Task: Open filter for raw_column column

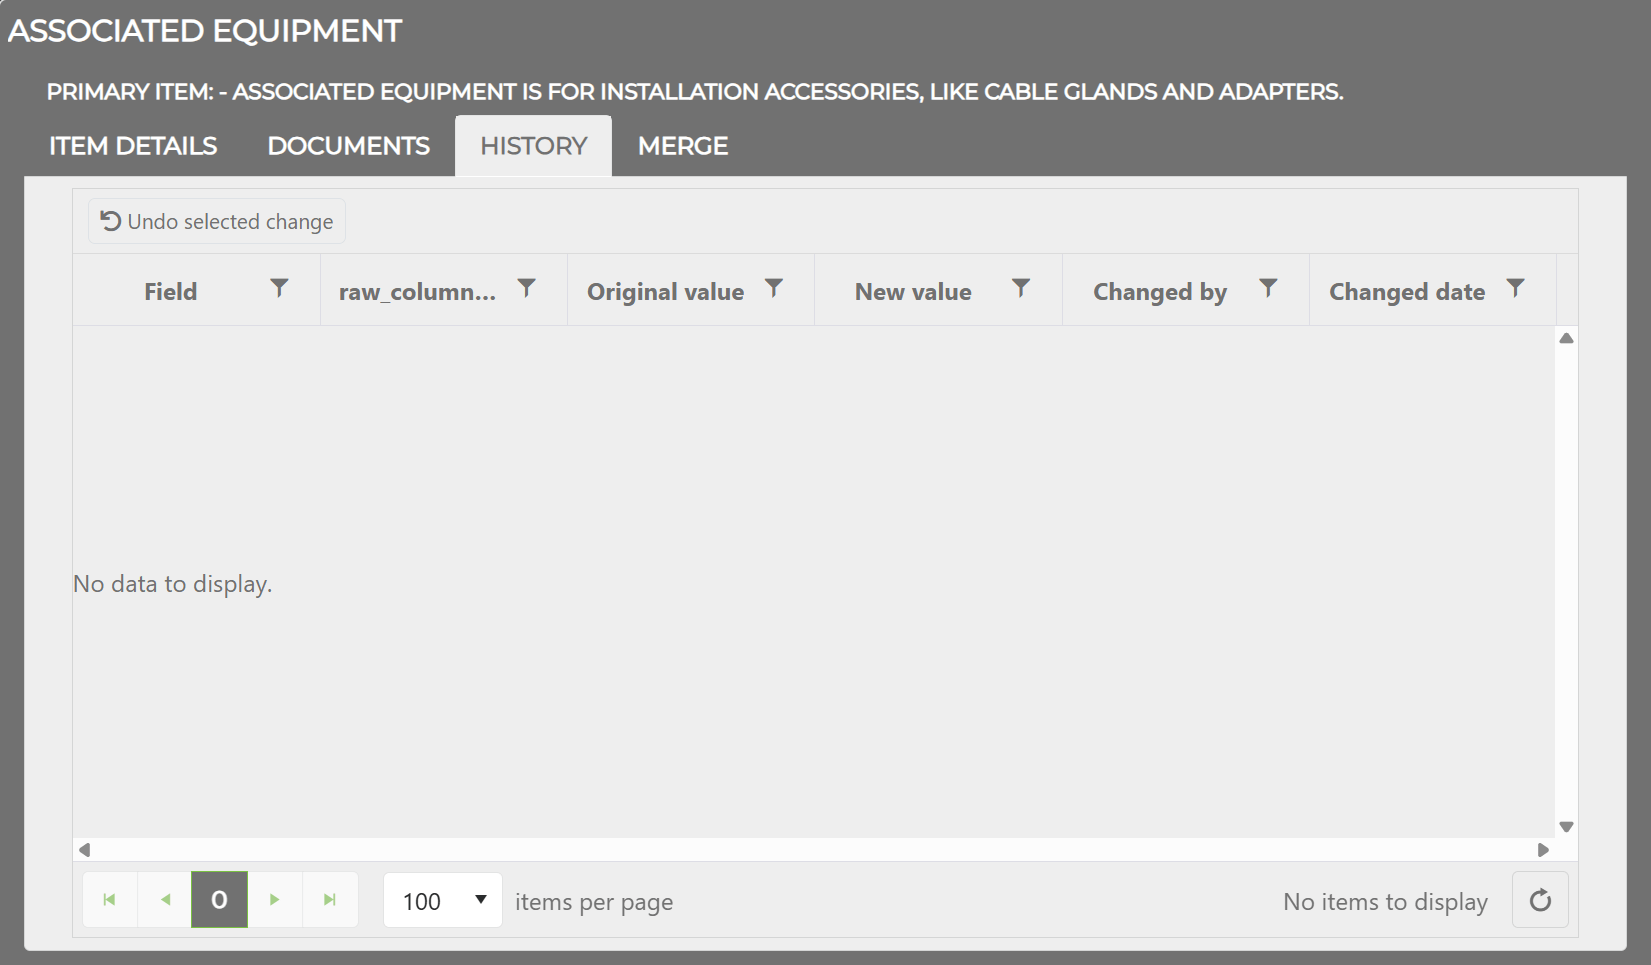Action: click(x=526, y=289)
